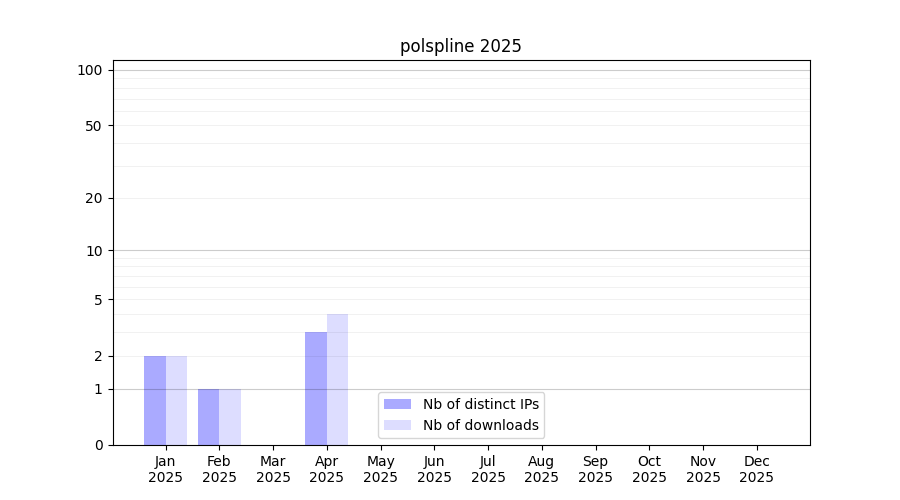Viewport: 900px width, 500px height.
Task: Click the chart title 'polspline 2025'
Action: point(461,46)
